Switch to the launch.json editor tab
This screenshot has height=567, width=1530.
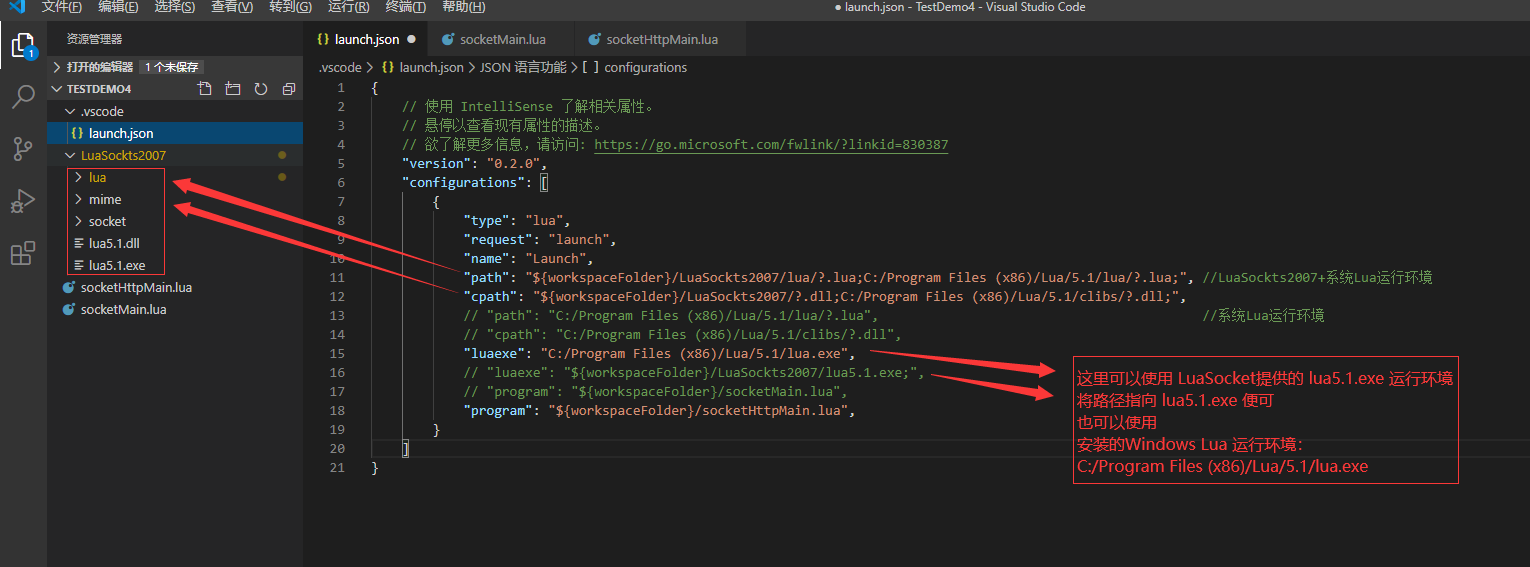(x=365, y=40)
